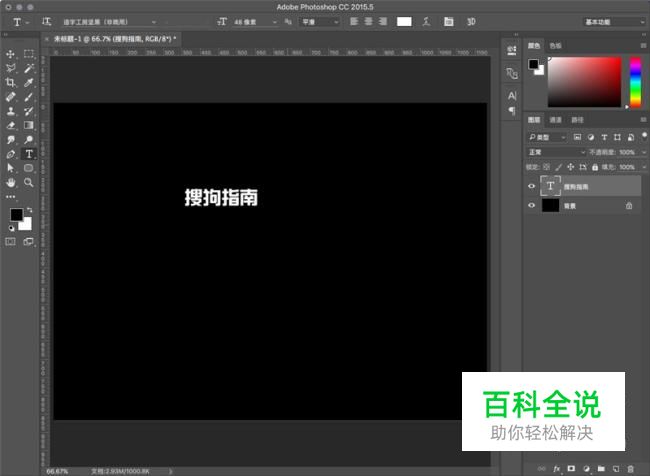This screenshot has height=476, width=650.
Task: Click the center text alignment button
Action: pos(369,21)
